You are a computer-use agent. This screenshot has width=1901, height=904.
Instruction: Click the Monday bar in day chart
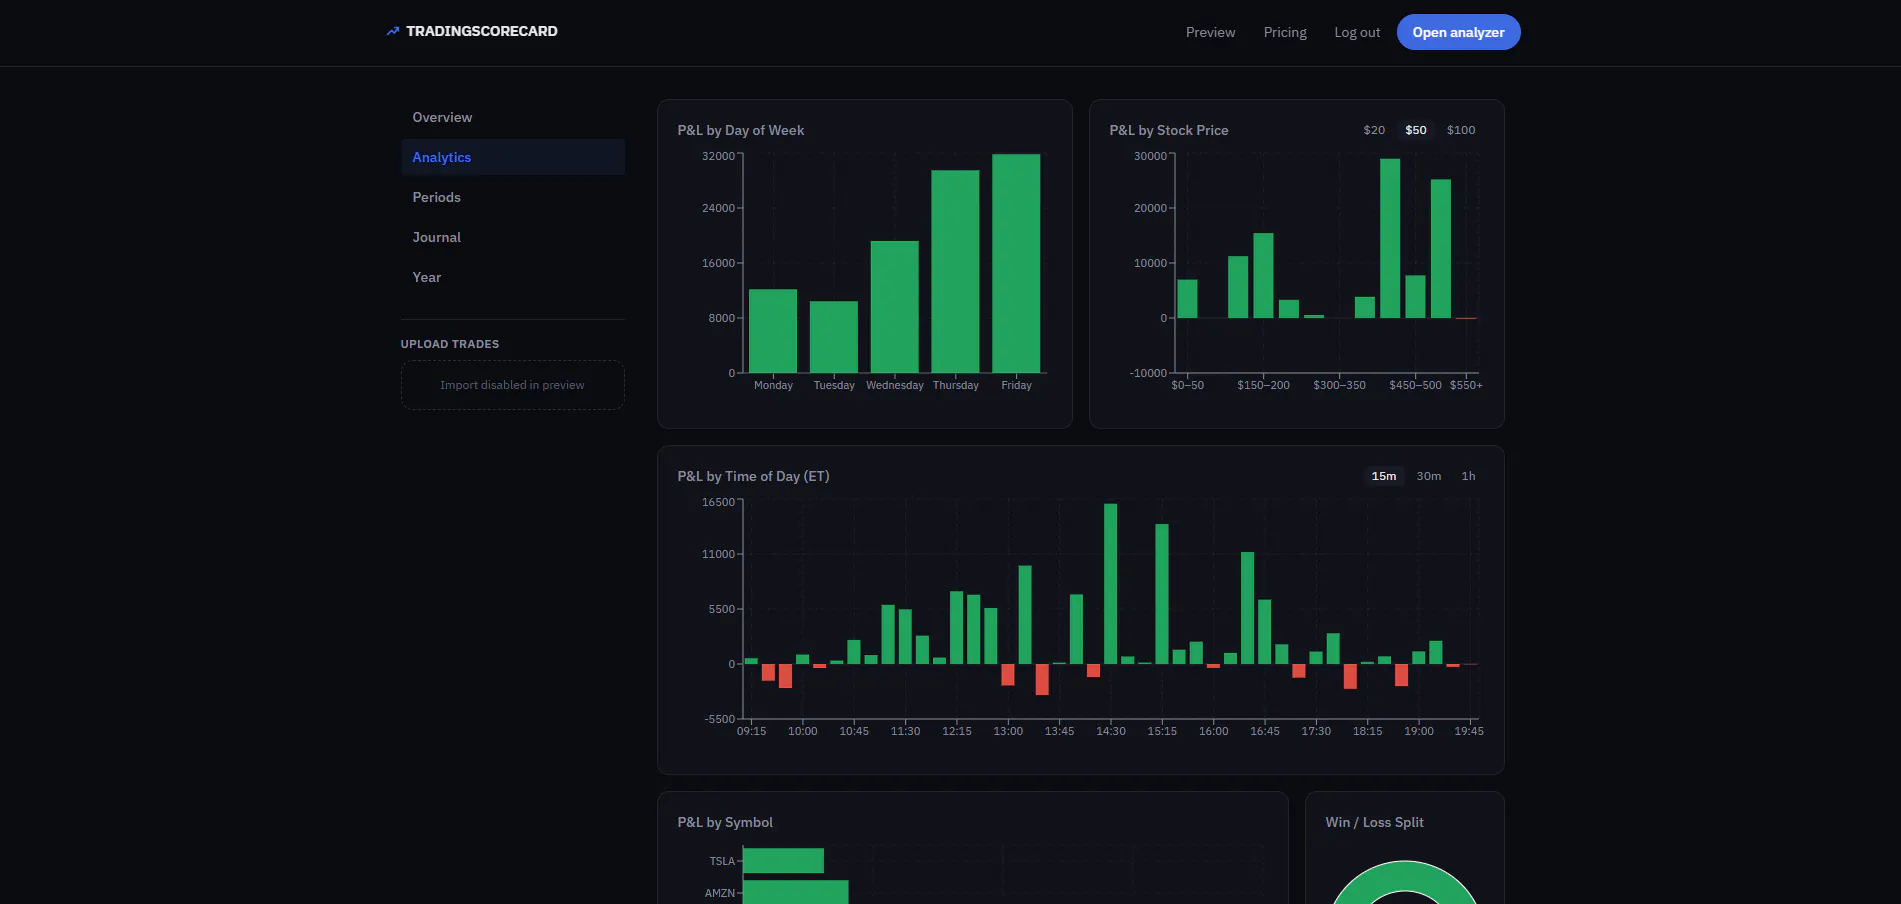coord(773,331)
